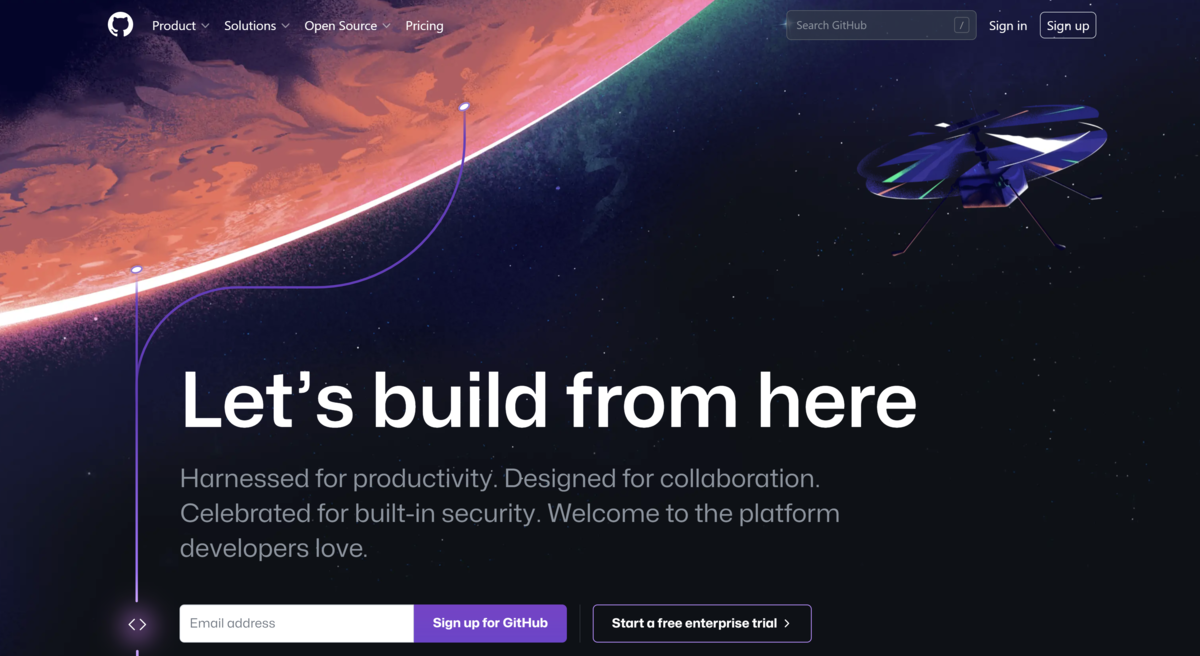The height and width of the screenshot is (656, 1200).
Task: Start a free enterprise trial
Action: pos(702,623)
